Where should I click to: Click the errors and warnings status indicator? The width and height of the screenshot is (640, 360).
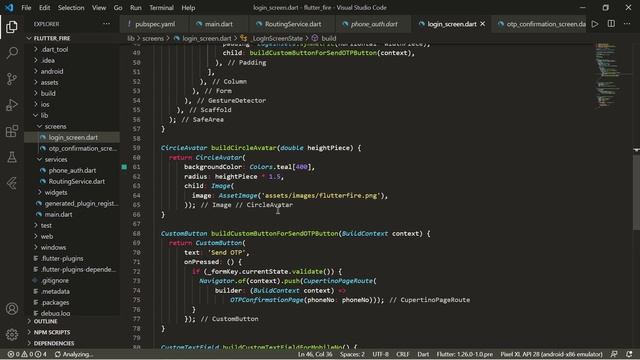(x=27, y=354)
